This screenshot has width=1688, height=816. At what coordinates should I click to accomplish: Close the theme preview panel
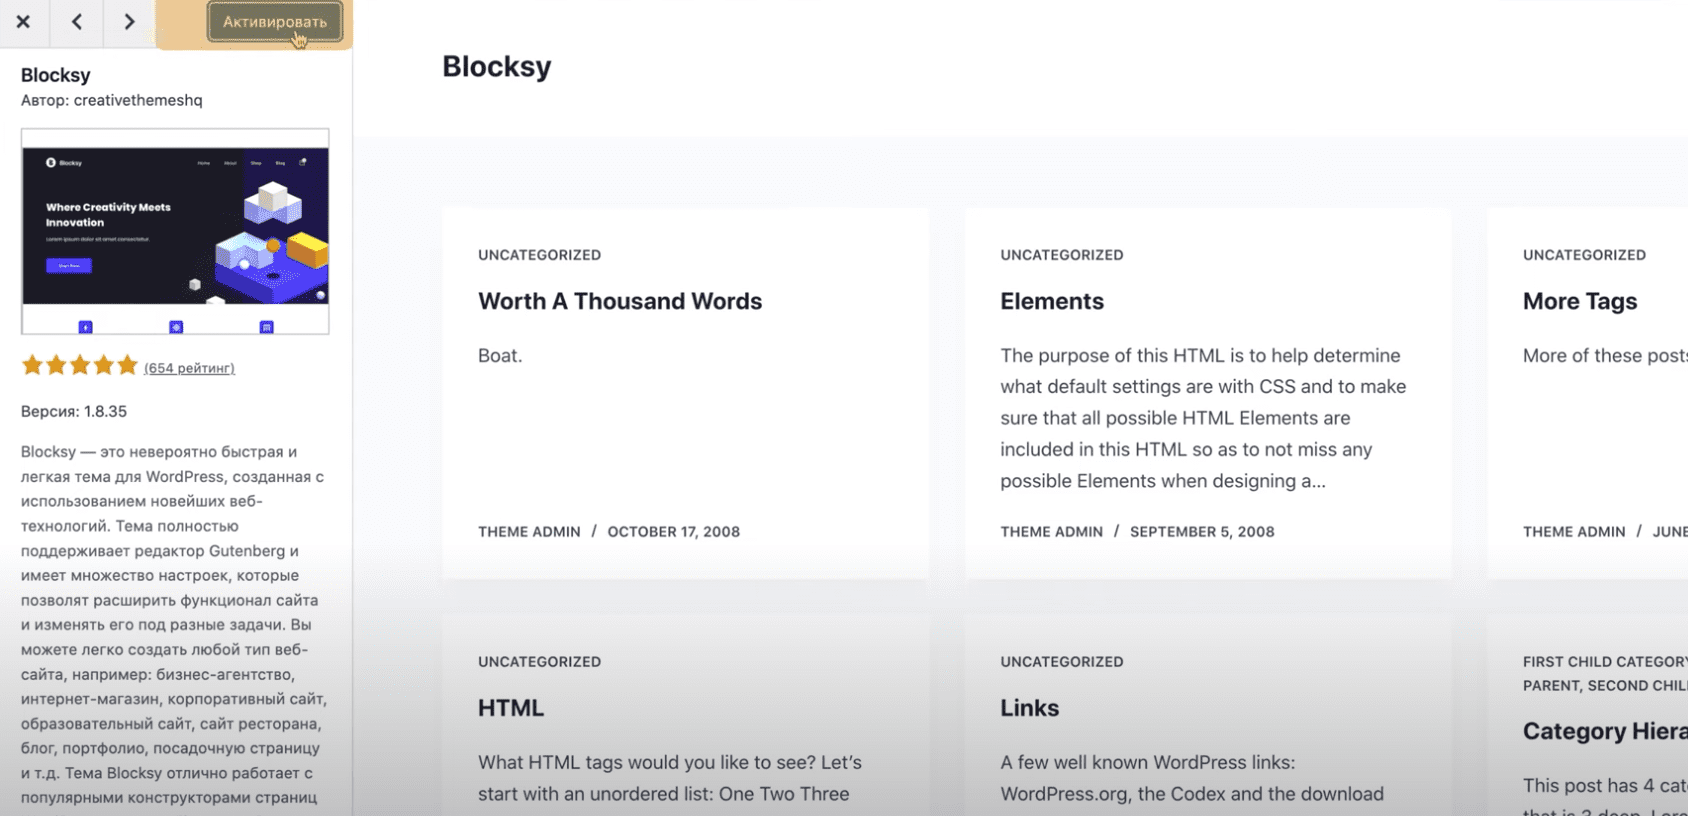pos(23,22)
